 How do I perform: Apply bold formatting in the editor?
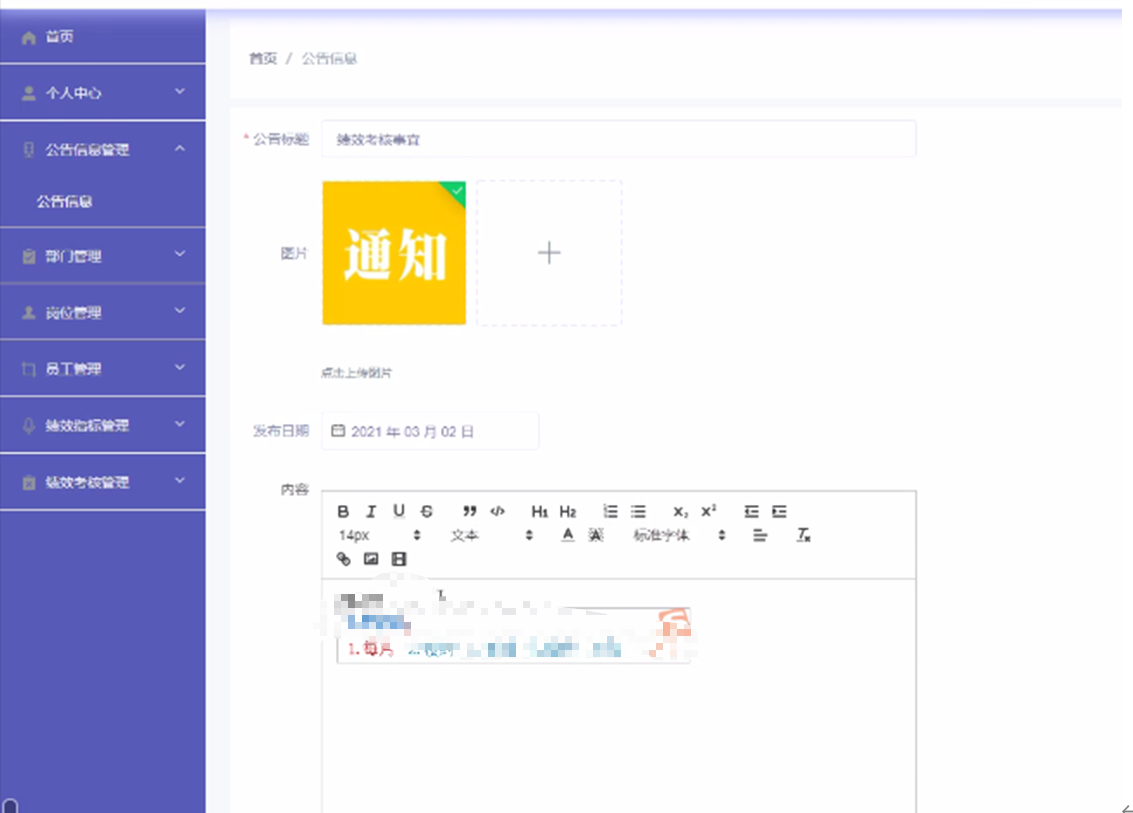[x=341, y=511]
